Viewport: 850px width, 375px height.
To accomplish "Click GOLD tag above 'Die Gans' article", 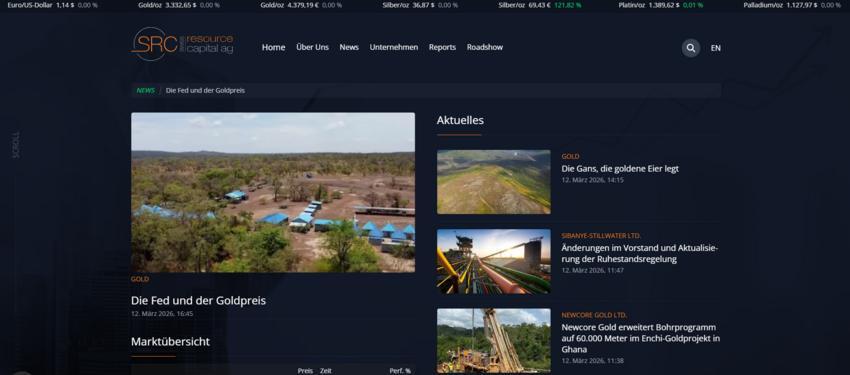I will point(570,156).
